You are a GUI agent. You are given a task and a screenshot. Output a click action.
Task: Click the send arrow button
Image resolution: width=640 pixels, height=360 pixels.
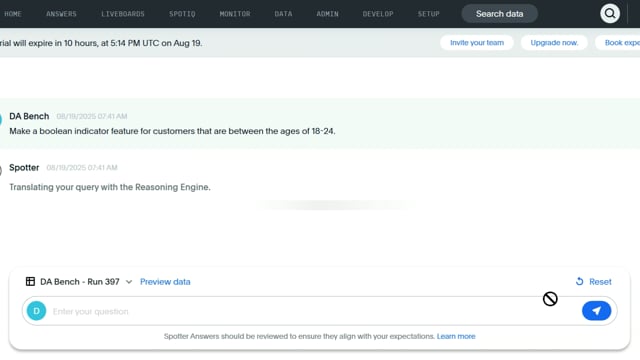(x=596, y=311)
